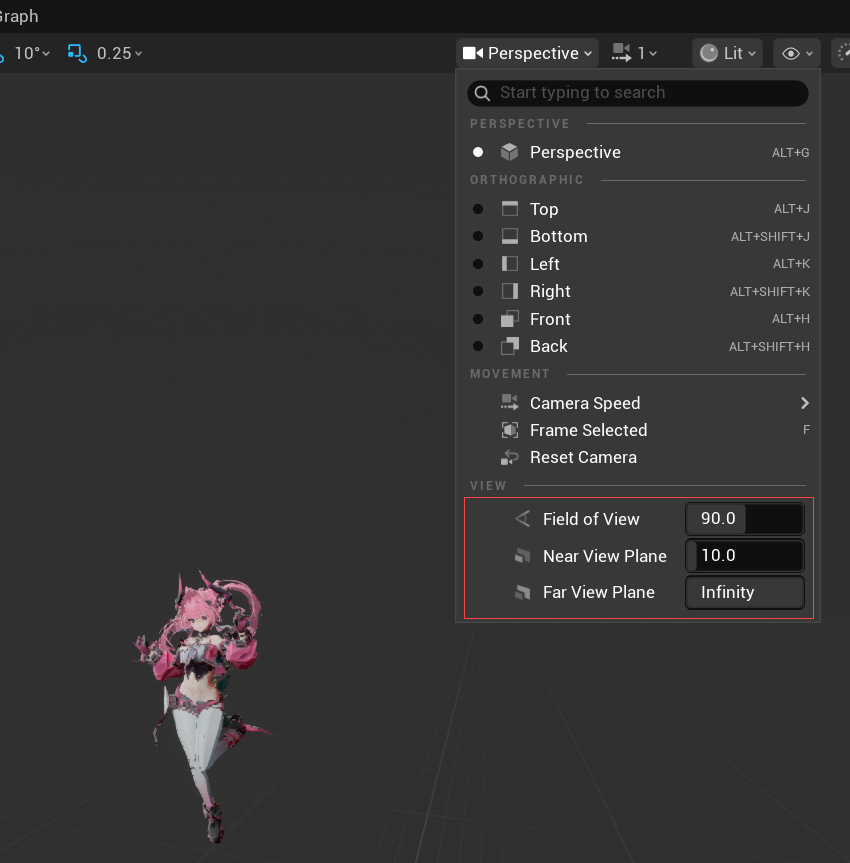
Task: Open the Perspective viewport type dropdown
Action: [527, 53]
